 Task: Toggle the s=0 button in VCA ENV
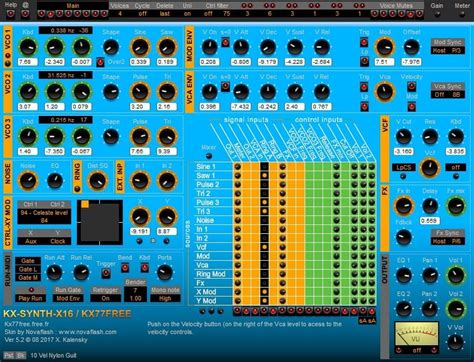[x=226, y=86]
